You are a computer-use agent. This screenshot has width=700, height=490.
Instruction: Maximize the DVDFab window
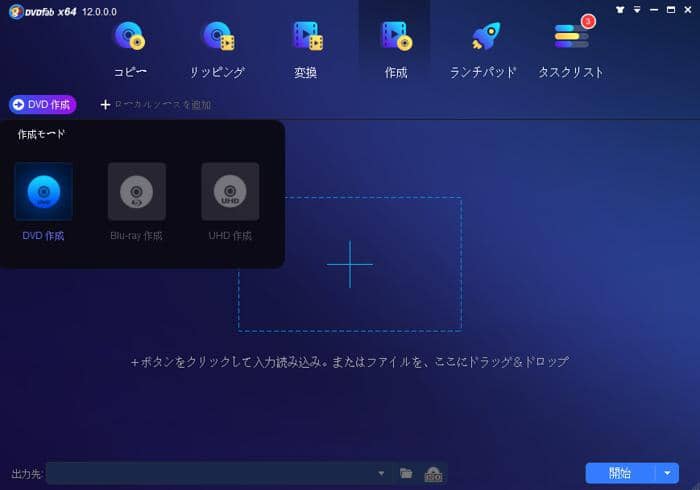(x=671, y=10)
